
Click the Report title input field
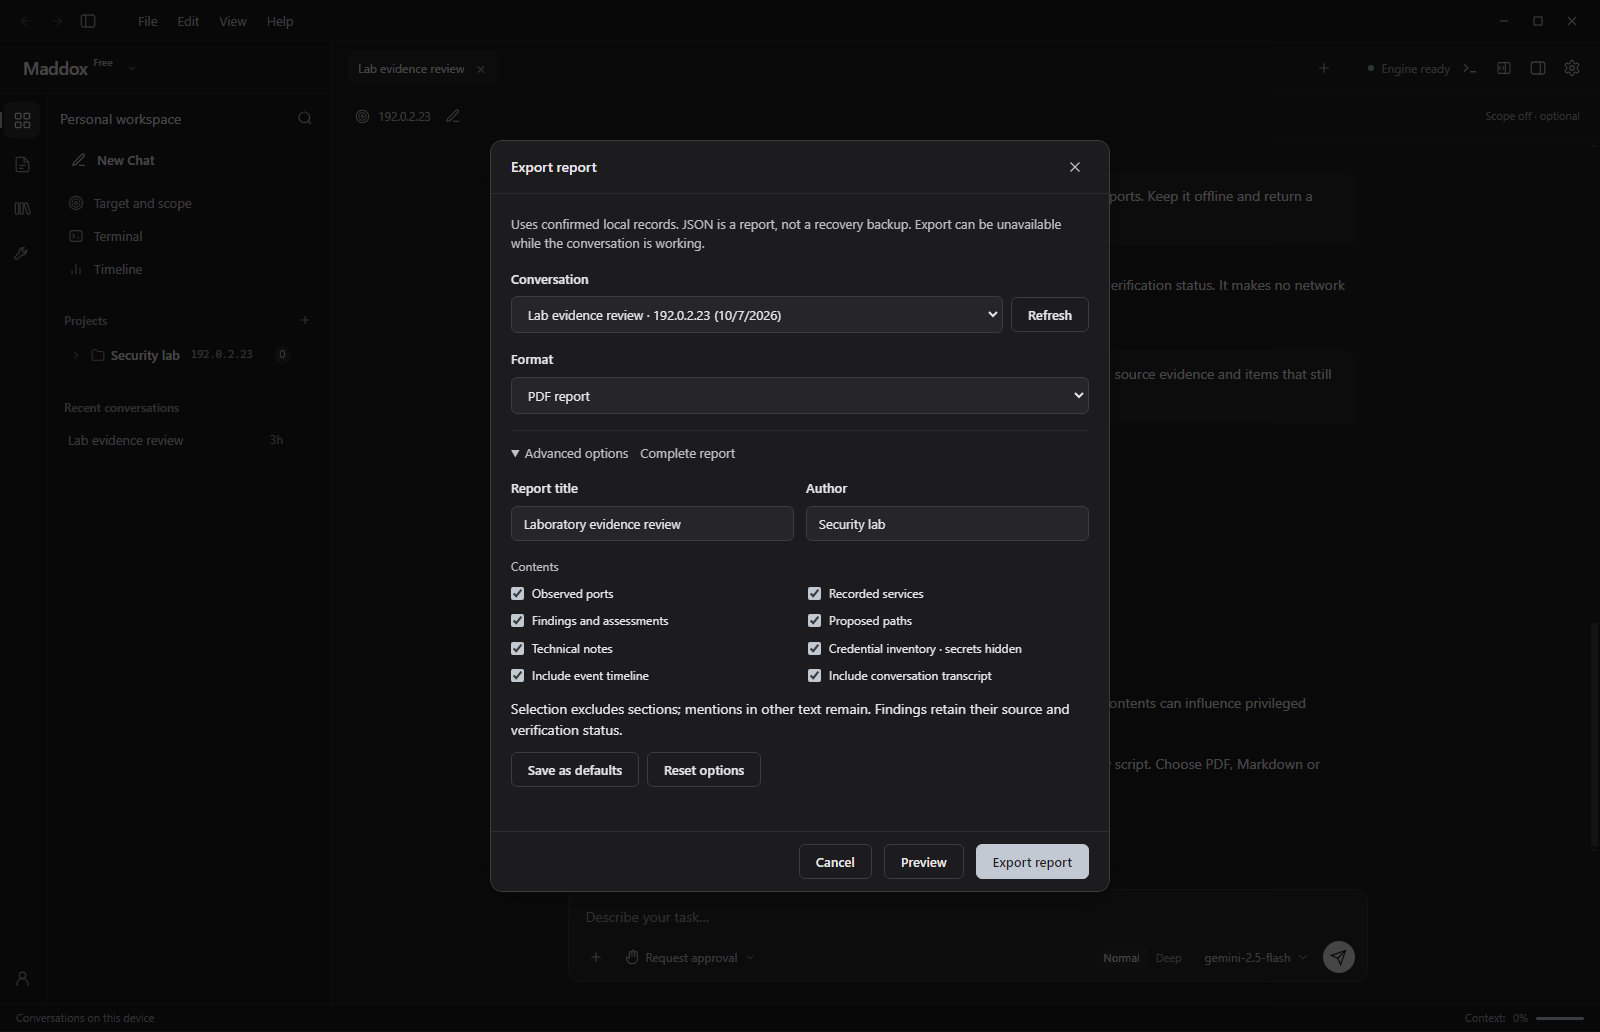[652, 524]
